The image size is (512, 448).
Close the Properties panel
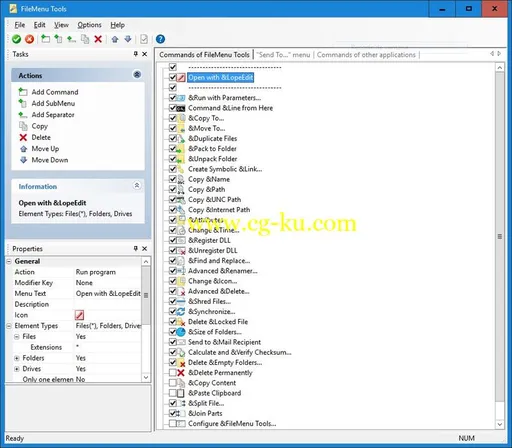click(x=145, y=248)
